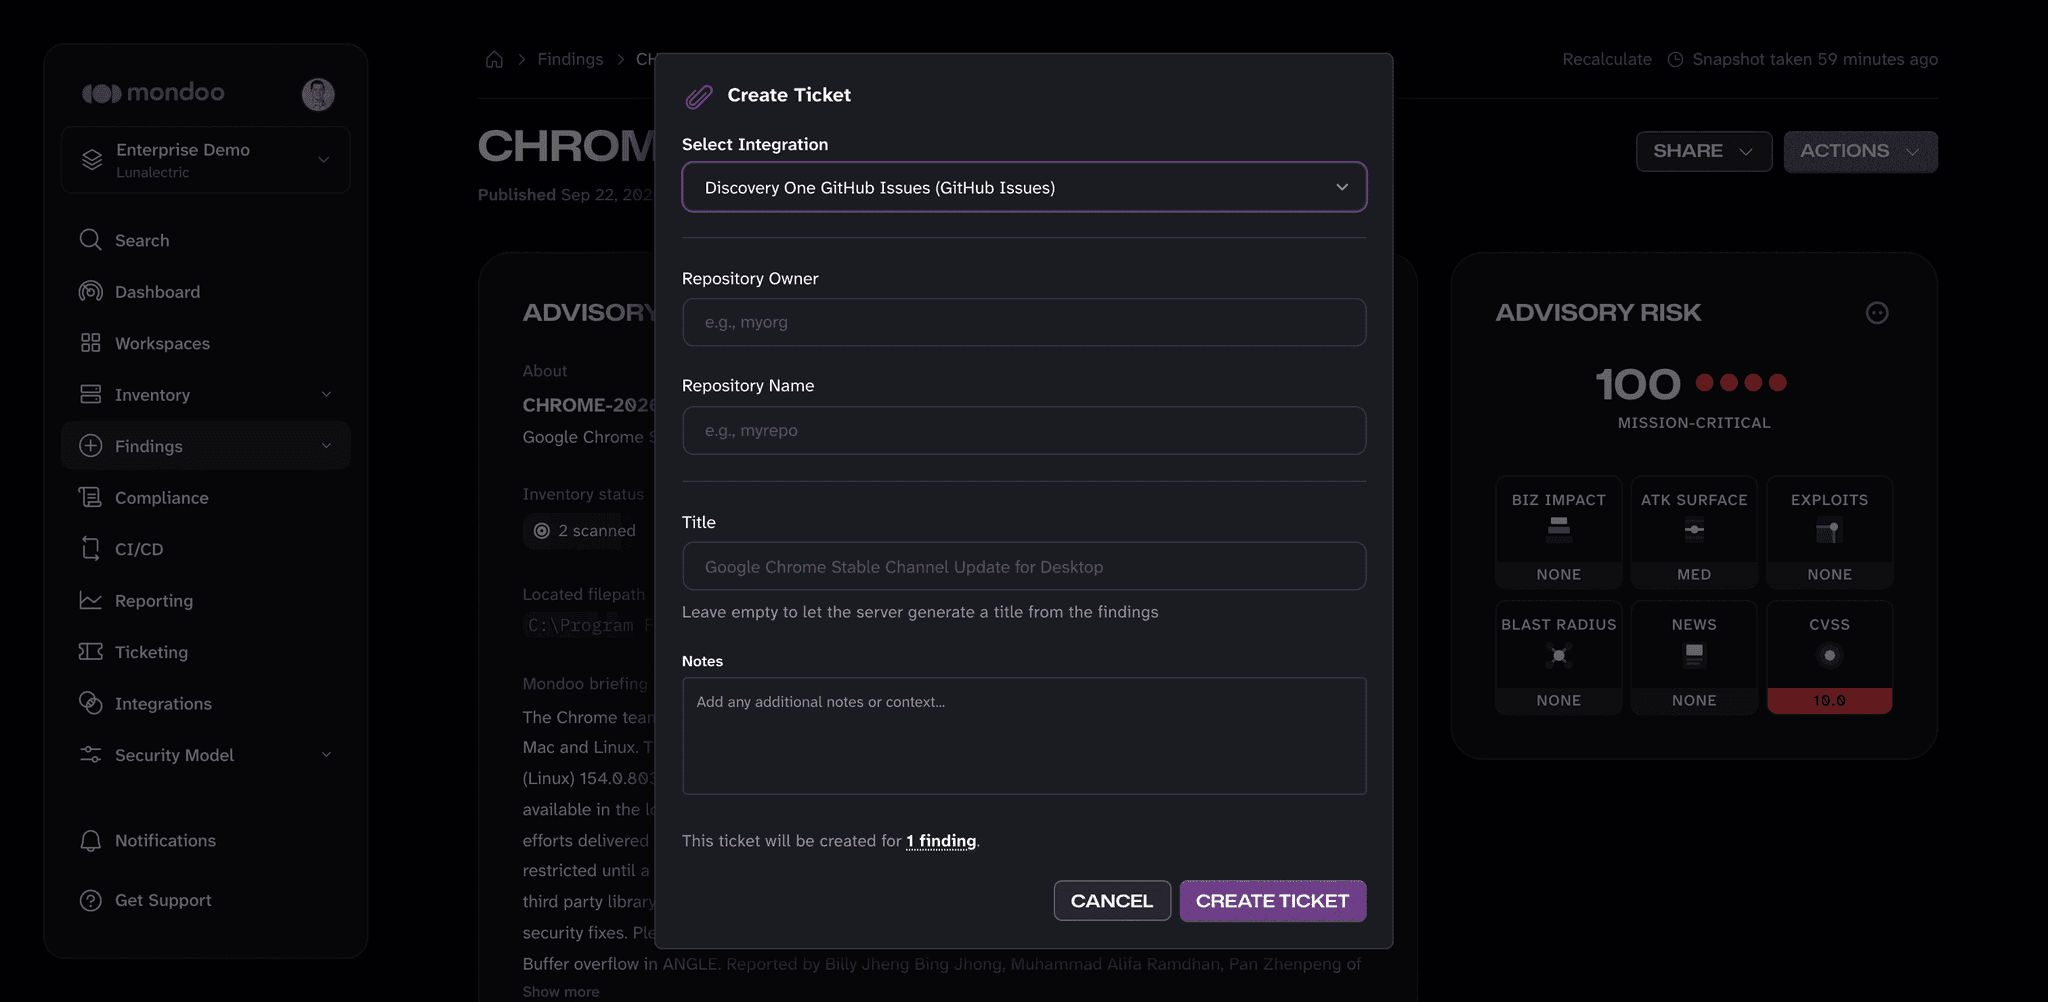Click the Compliance icon in the sidebar
Viewport: 2048px width, 1002px height.
pos(91,497)
